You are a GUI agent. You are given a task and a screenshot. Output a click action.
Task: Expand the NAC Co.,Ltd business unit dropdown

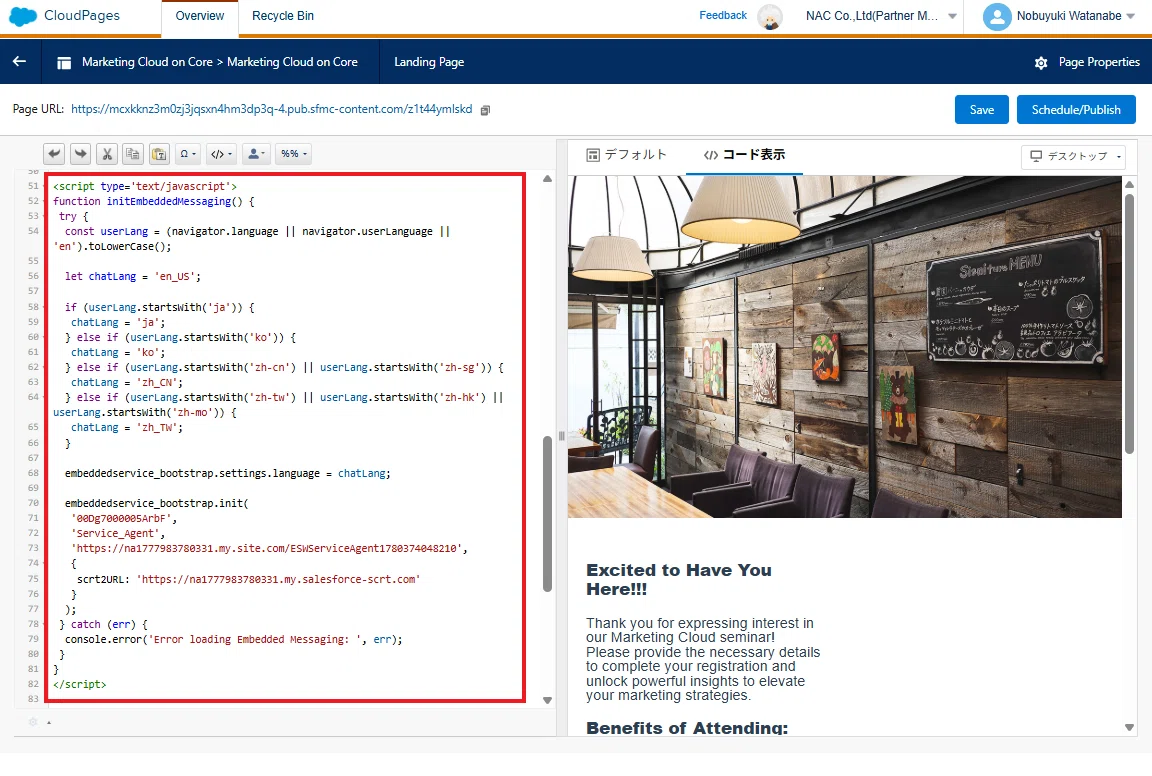[x=952, y=16]
